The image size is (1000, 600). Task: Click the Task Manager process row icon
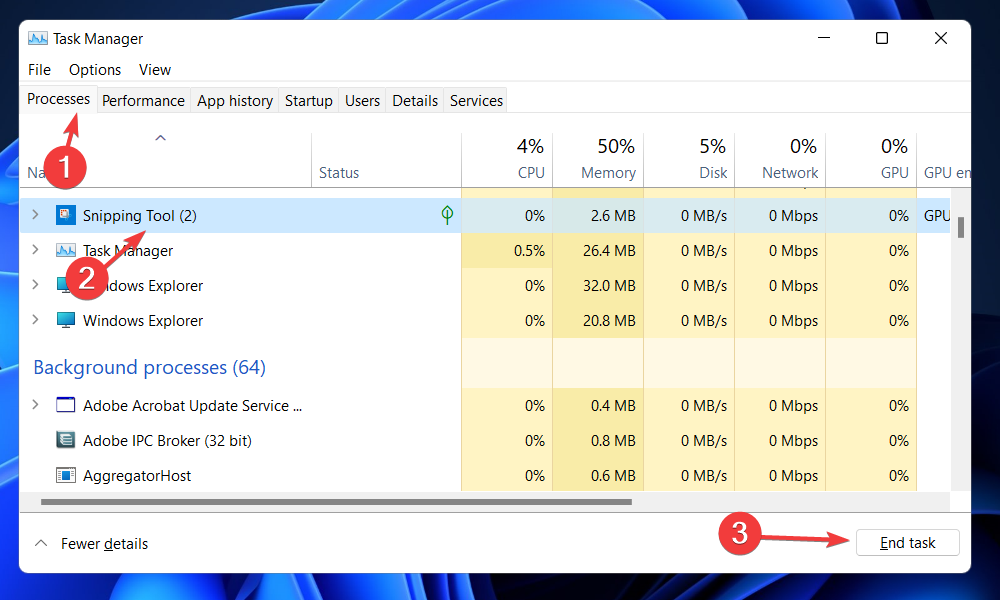66,251
